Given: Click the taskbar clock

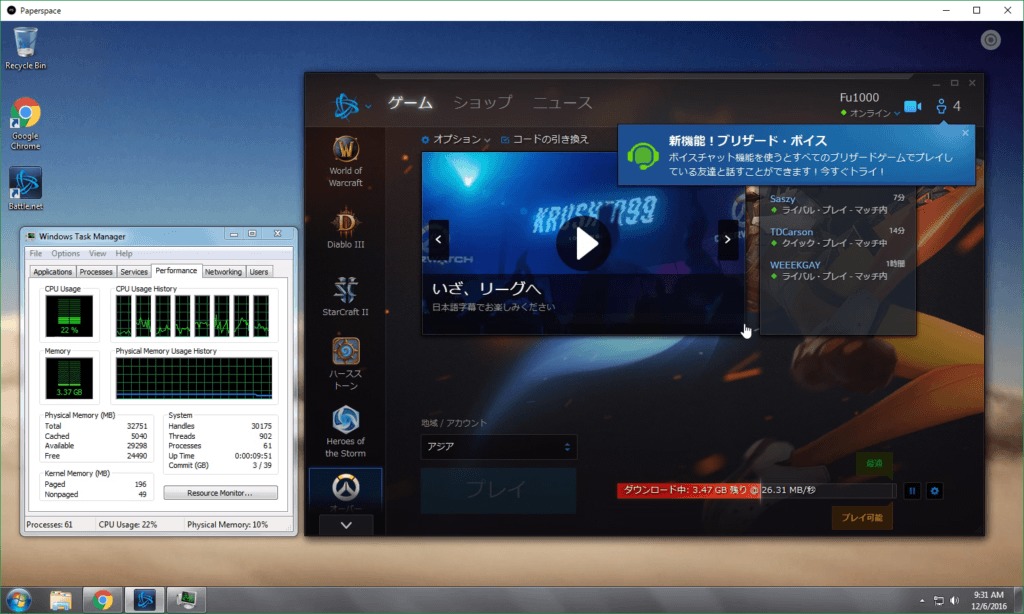Looking at the screenshot, I should click(x=989, y=600).
